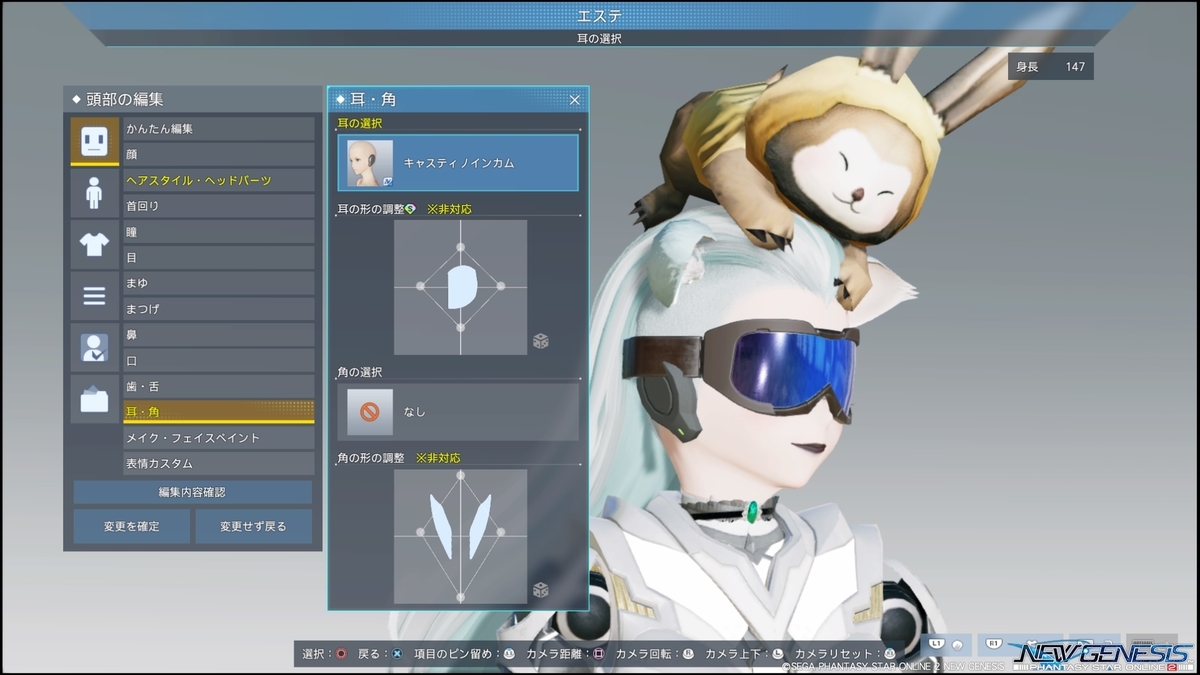Open the 歯・舌 menu item
Image resolution: width=1200 pixels, height=675 pixels.
click(219, 386)
